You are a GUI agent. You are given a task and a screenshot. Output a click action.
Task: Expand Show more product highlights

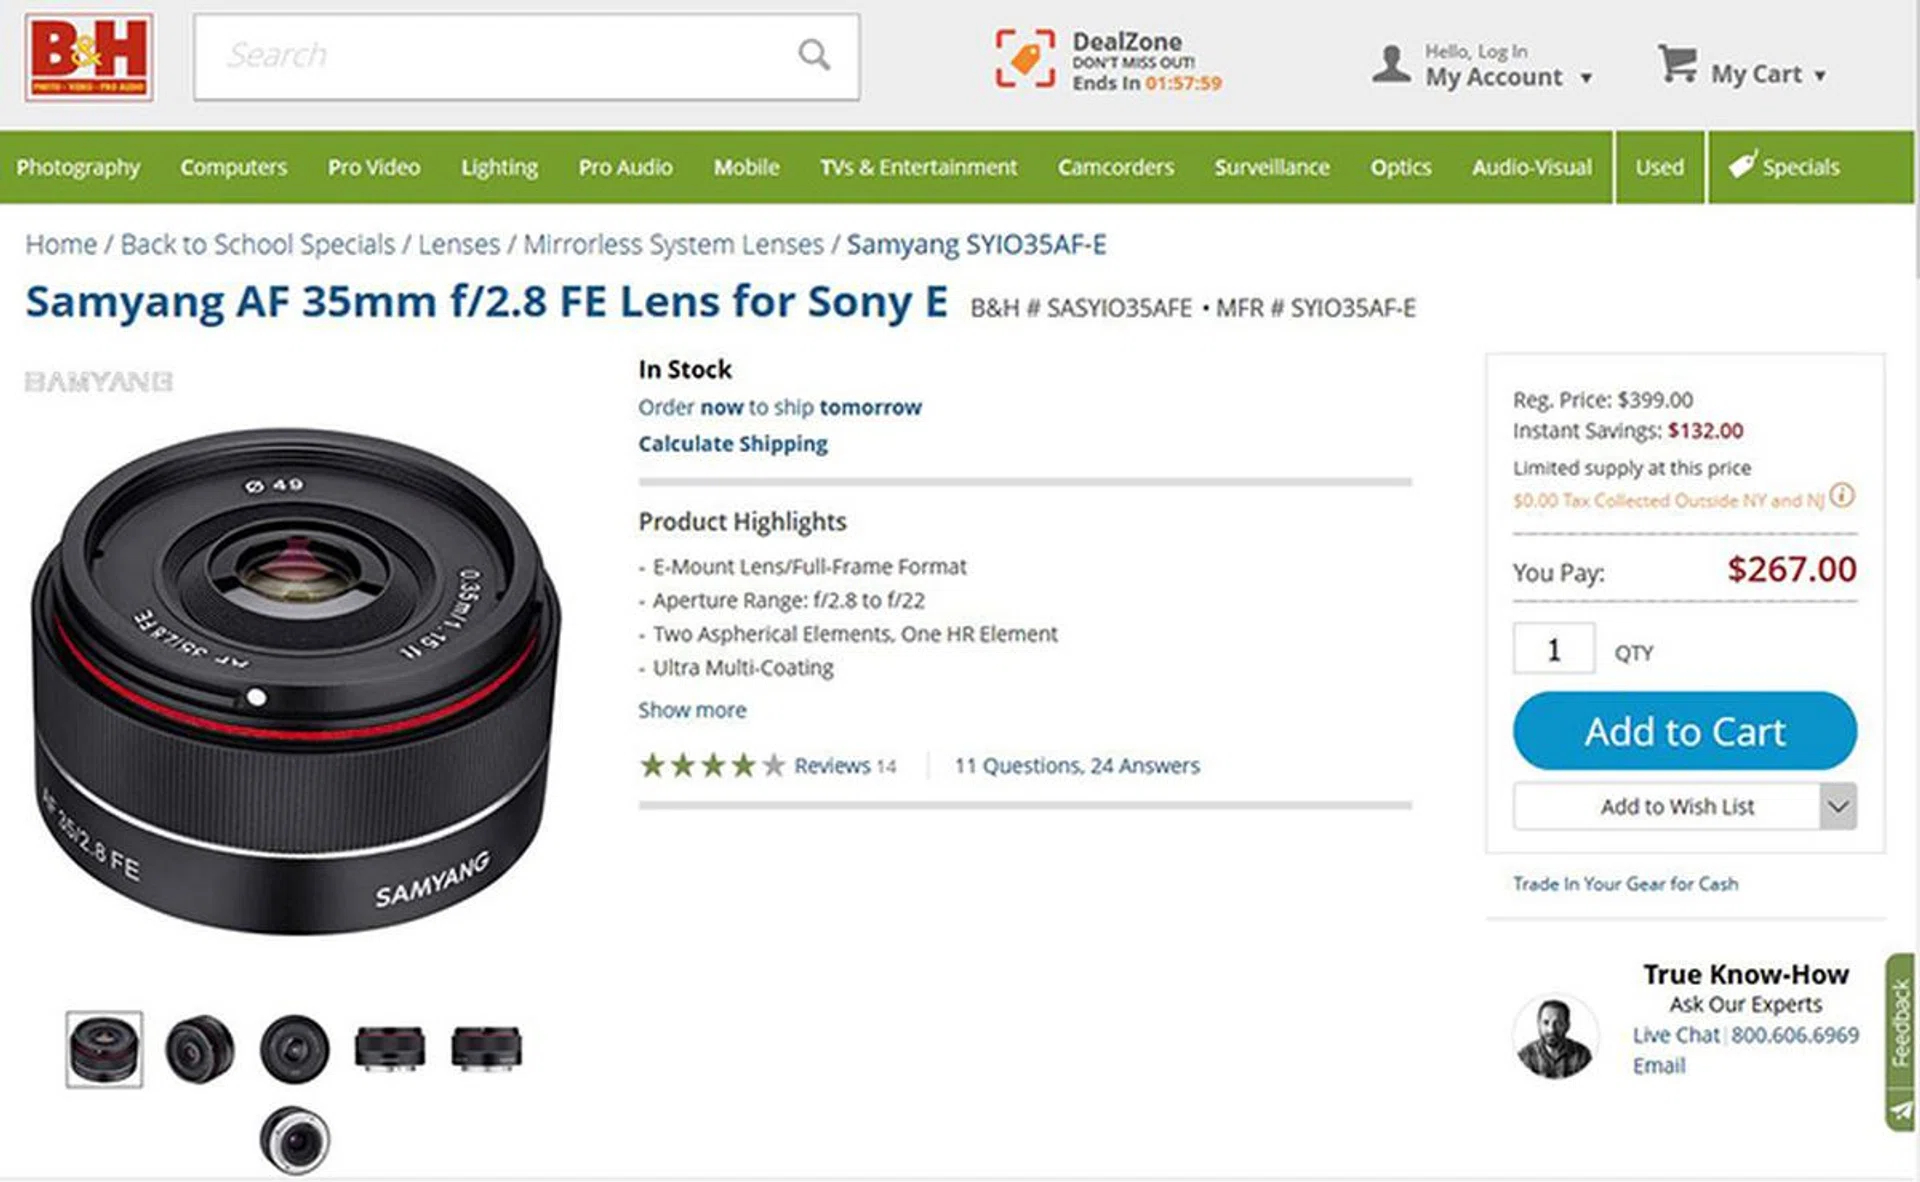pyautogui.click(x=692, y=710)
